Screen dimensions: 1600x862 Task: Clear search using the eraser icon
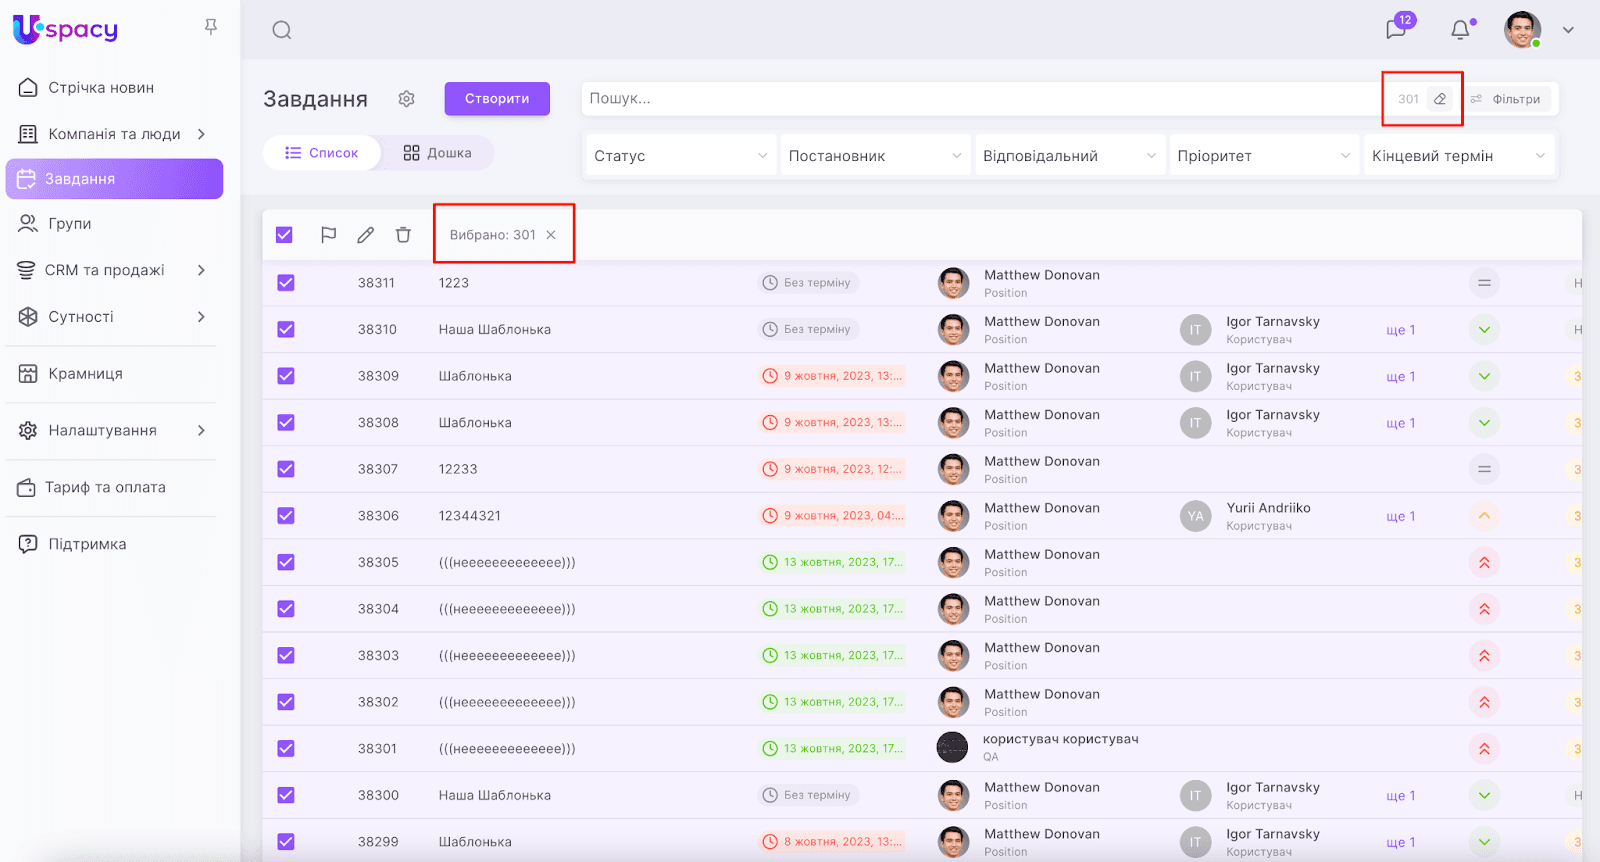[x=1440, y=99]
